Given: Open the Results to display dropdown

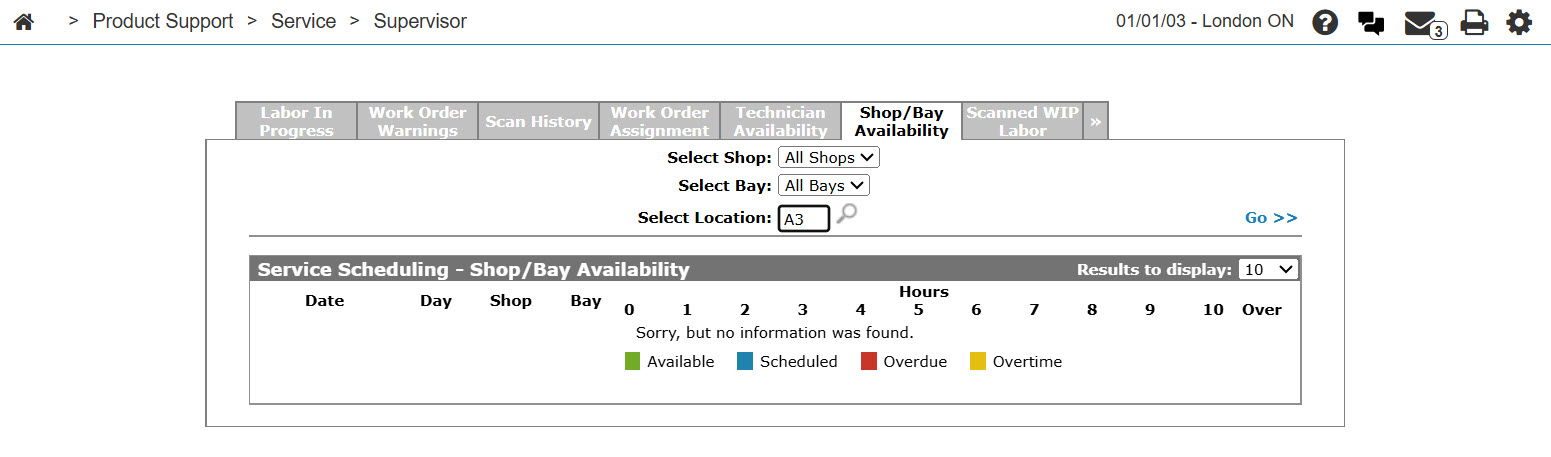Looking at the screenshot, I should pyautogui.click(x=1267, y=269).
